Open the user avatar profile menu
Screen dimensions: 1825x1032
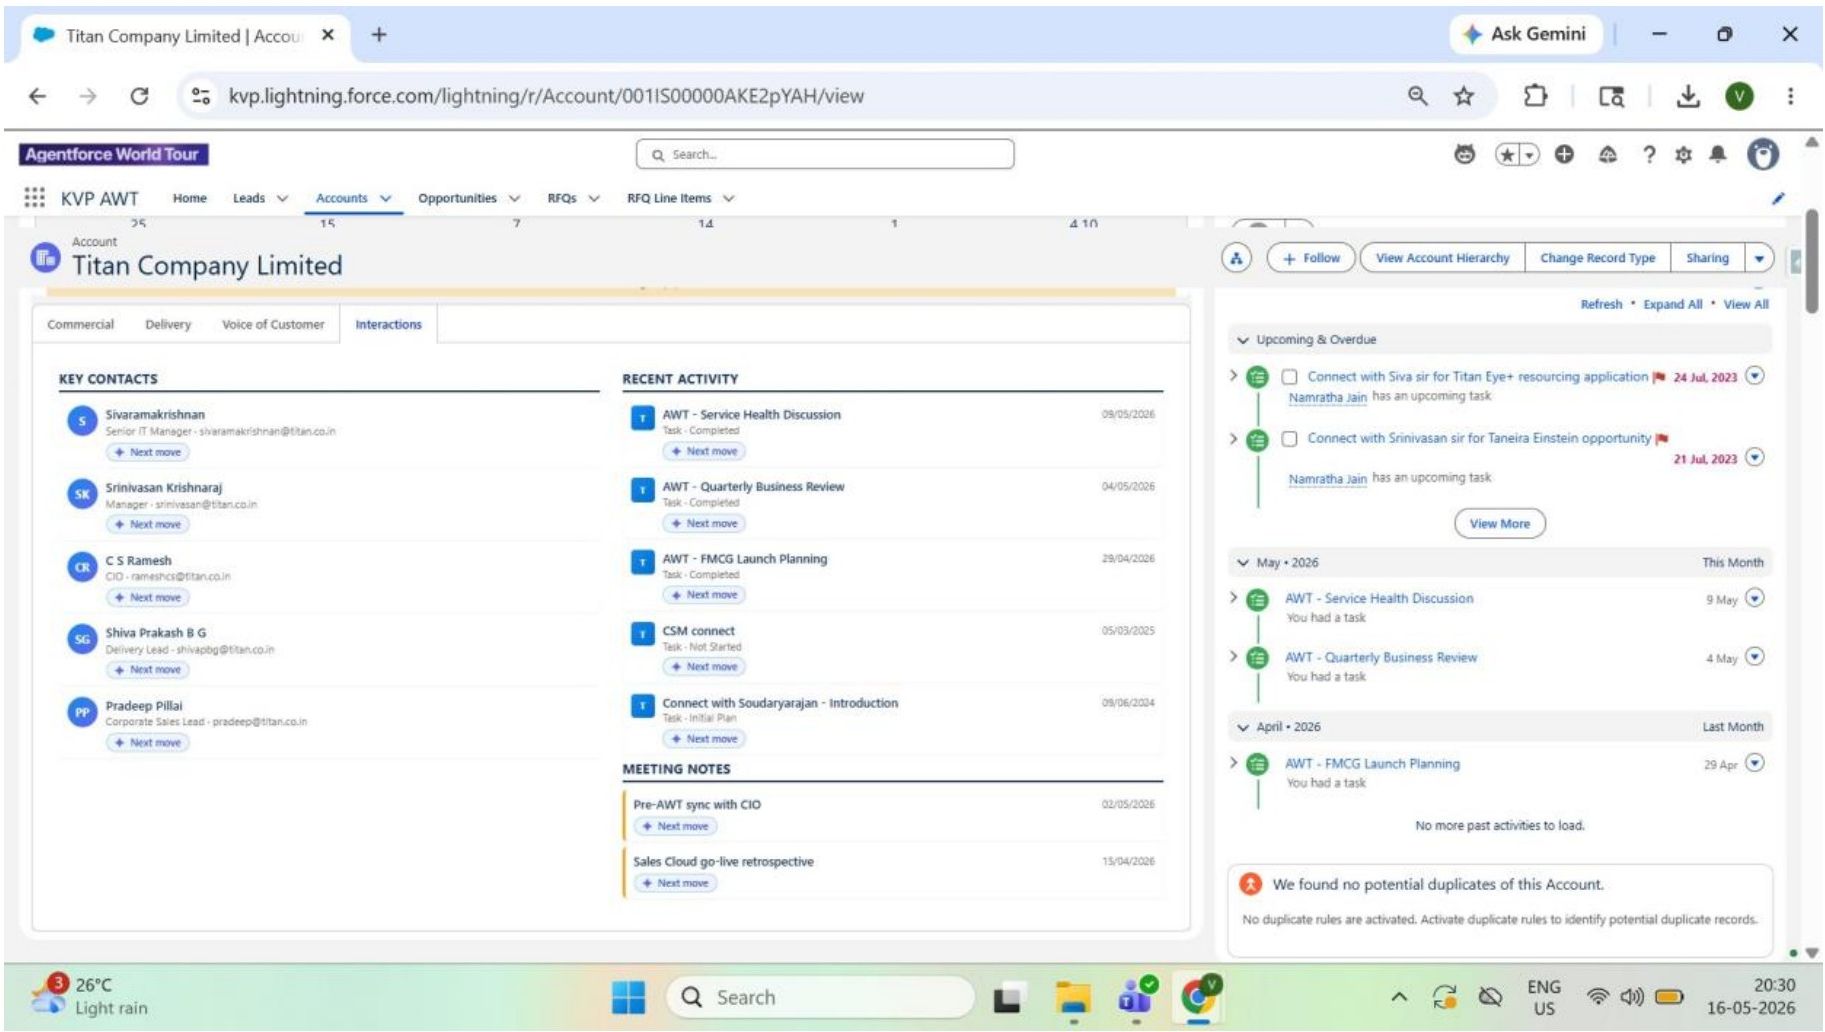1763,154
